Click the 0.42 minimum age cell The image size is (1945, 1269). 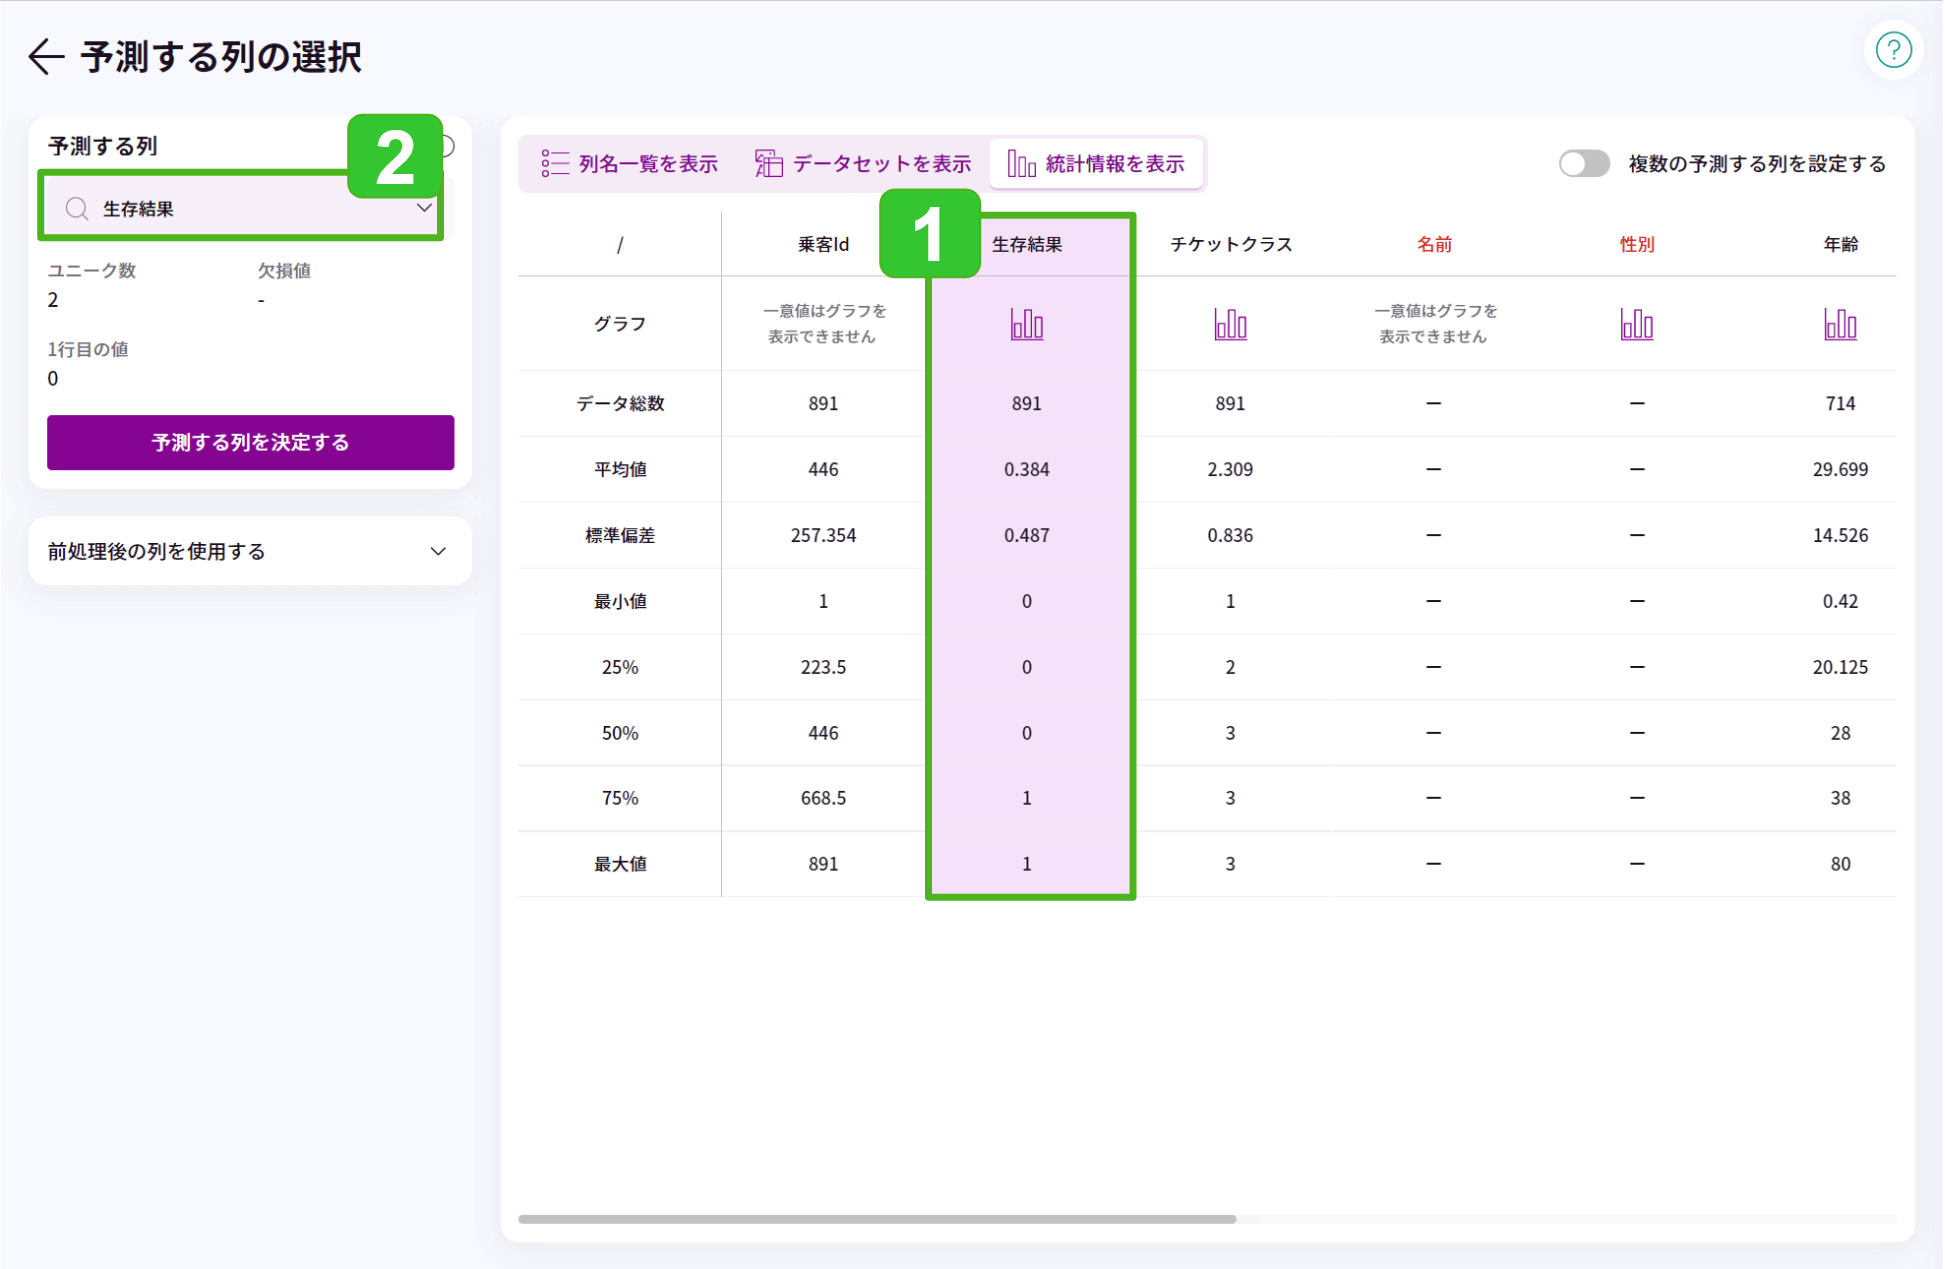pos(1840,601)
